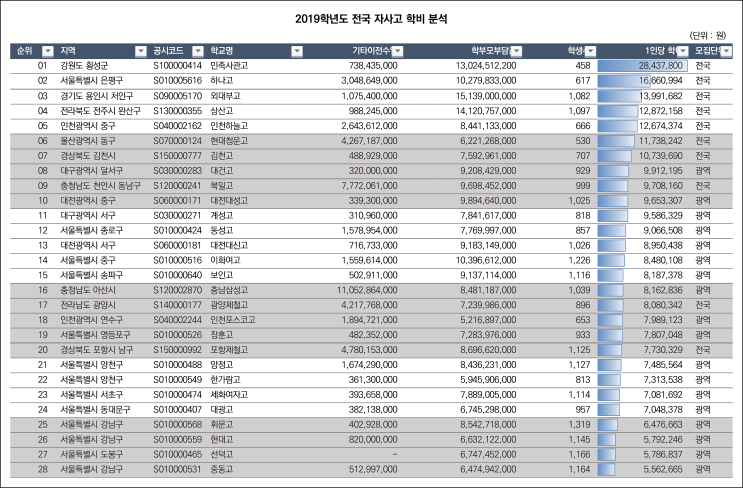This screenshot has width=743, height=488.
Task: Click region cell 전라북도 전주시 완산구
Action: tap(100, 111)
